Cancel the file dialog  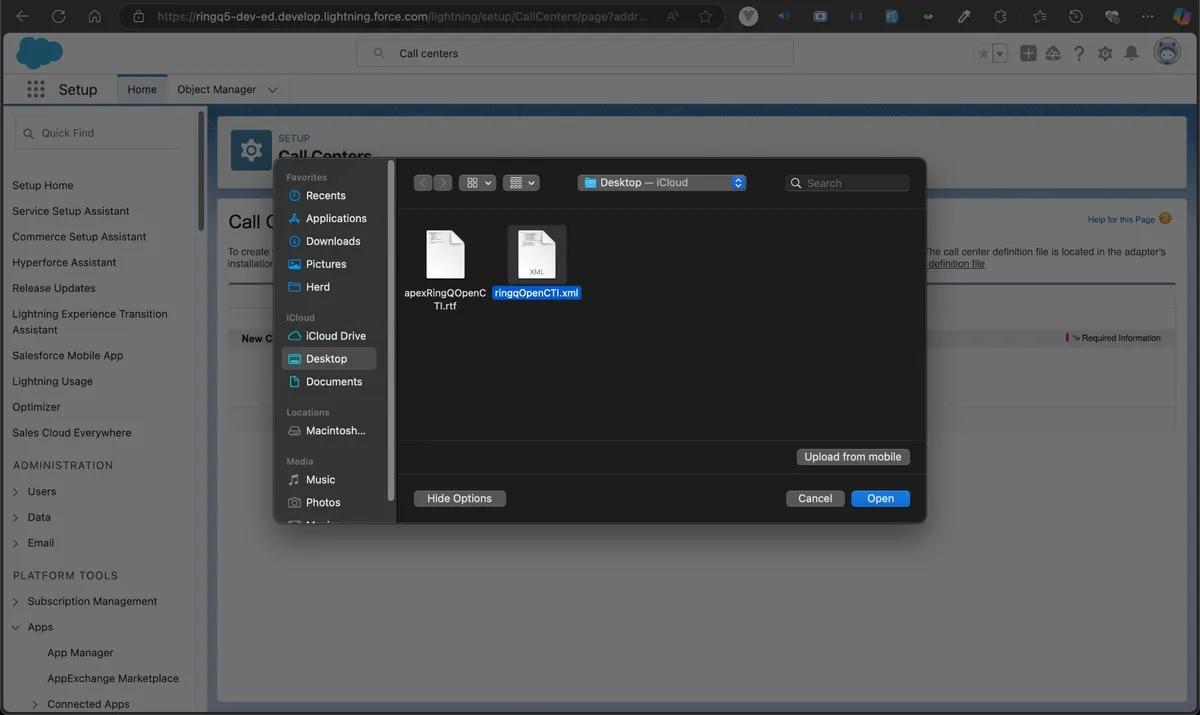pos(815,499)
